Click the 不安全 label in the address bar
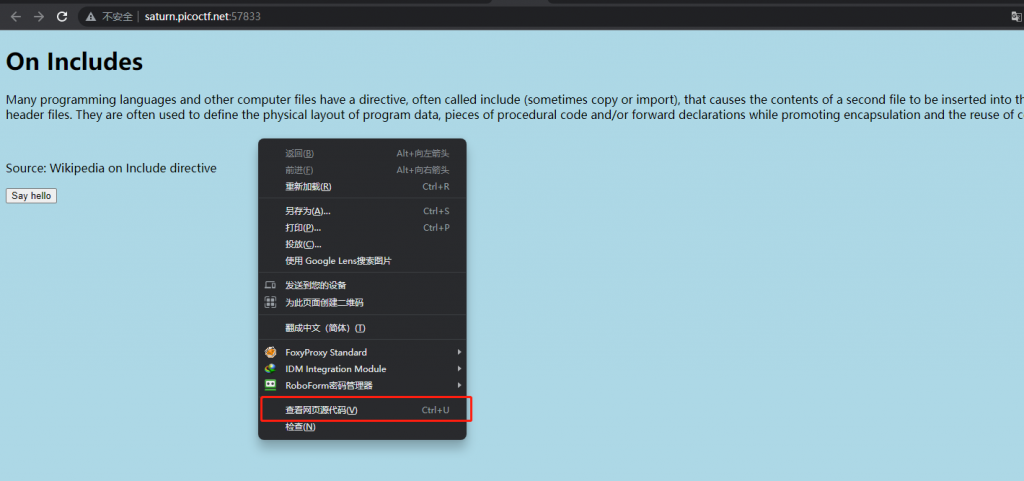This screenshot has width=1024, height=481. pos(118,17)
